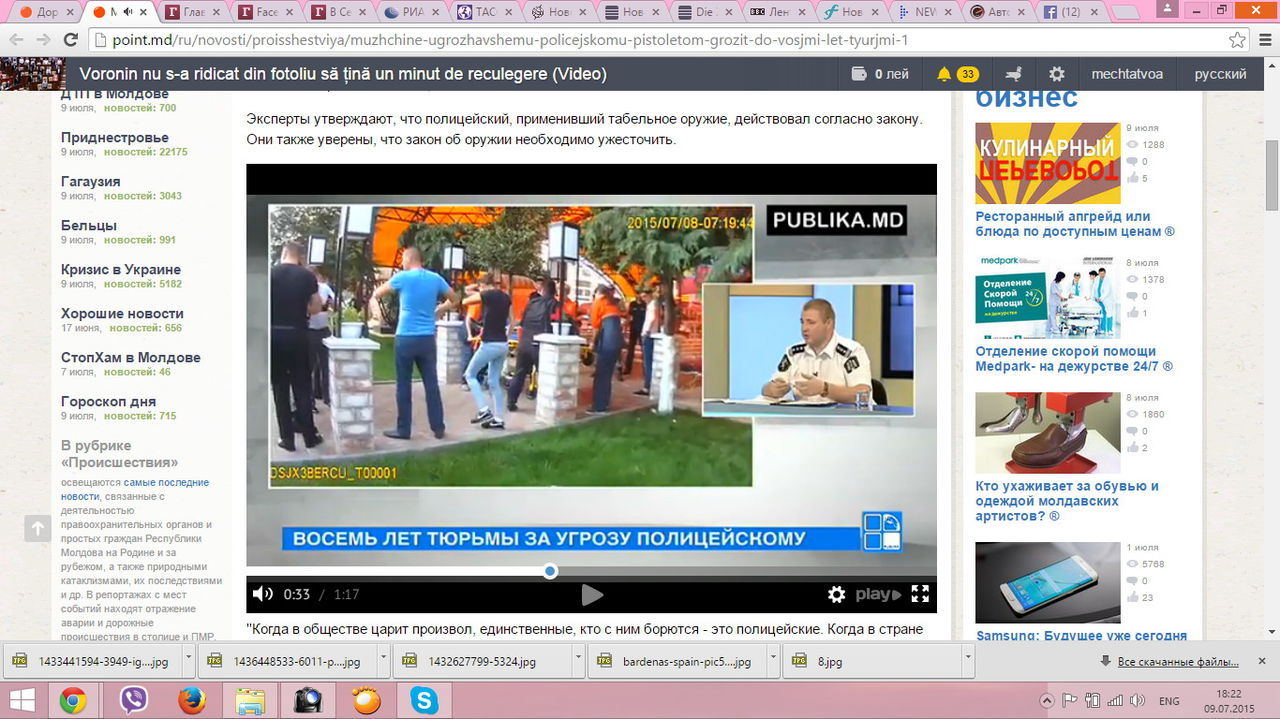Screen dimensions: 1280x719
Task: Open Viber from the taskbar
Action: click(x=133, y=701)
